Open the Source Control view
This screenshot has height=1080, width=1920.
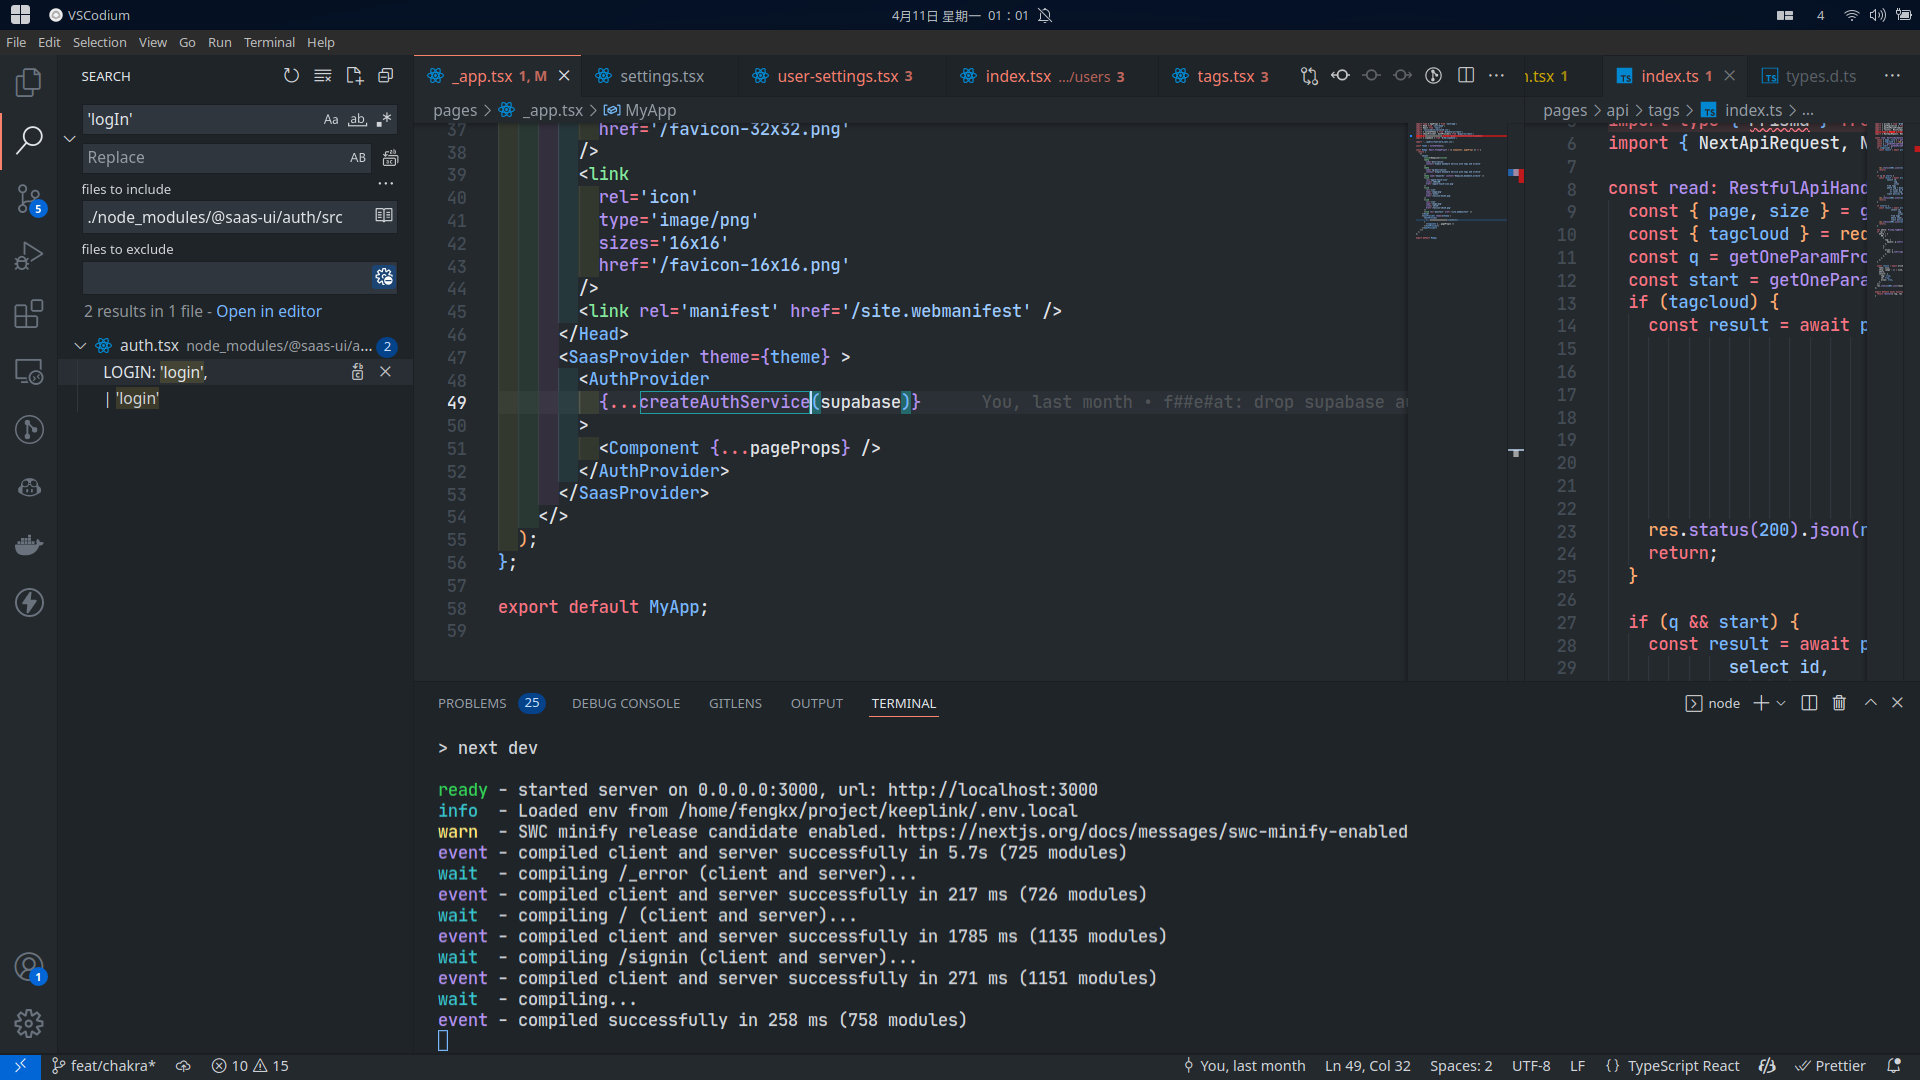click(x=29, y=199)
